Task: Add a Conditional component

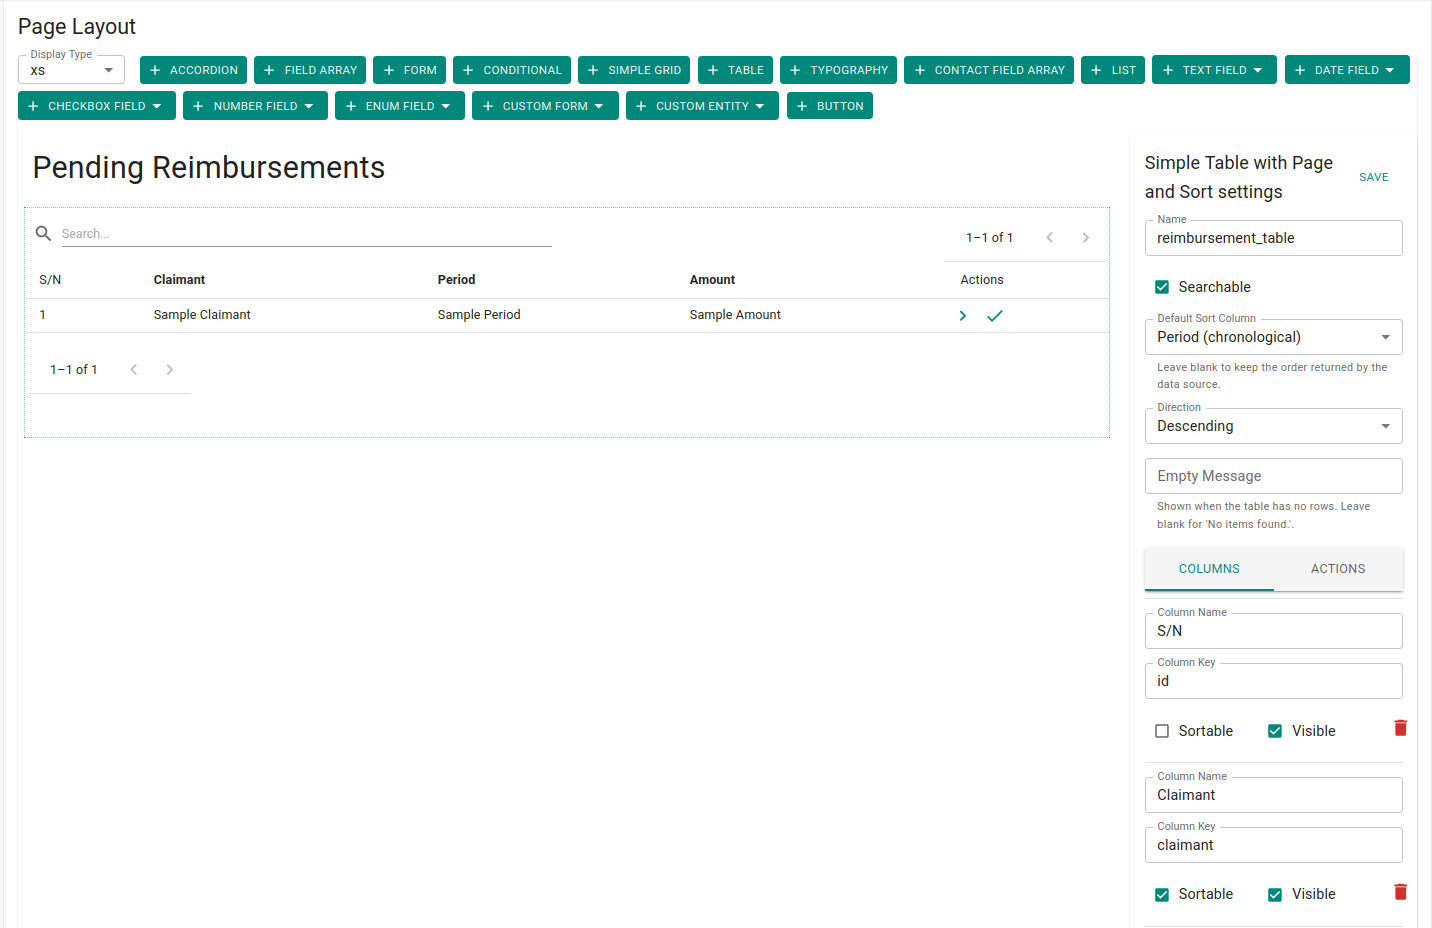Action: click(512, 70)
